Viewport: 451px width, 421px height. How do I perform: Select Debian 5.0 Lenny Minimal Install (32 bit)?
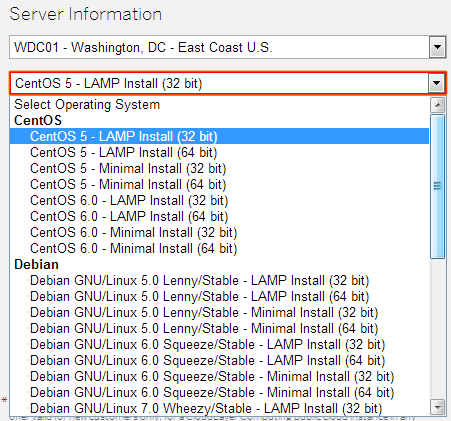pos(219,312)
